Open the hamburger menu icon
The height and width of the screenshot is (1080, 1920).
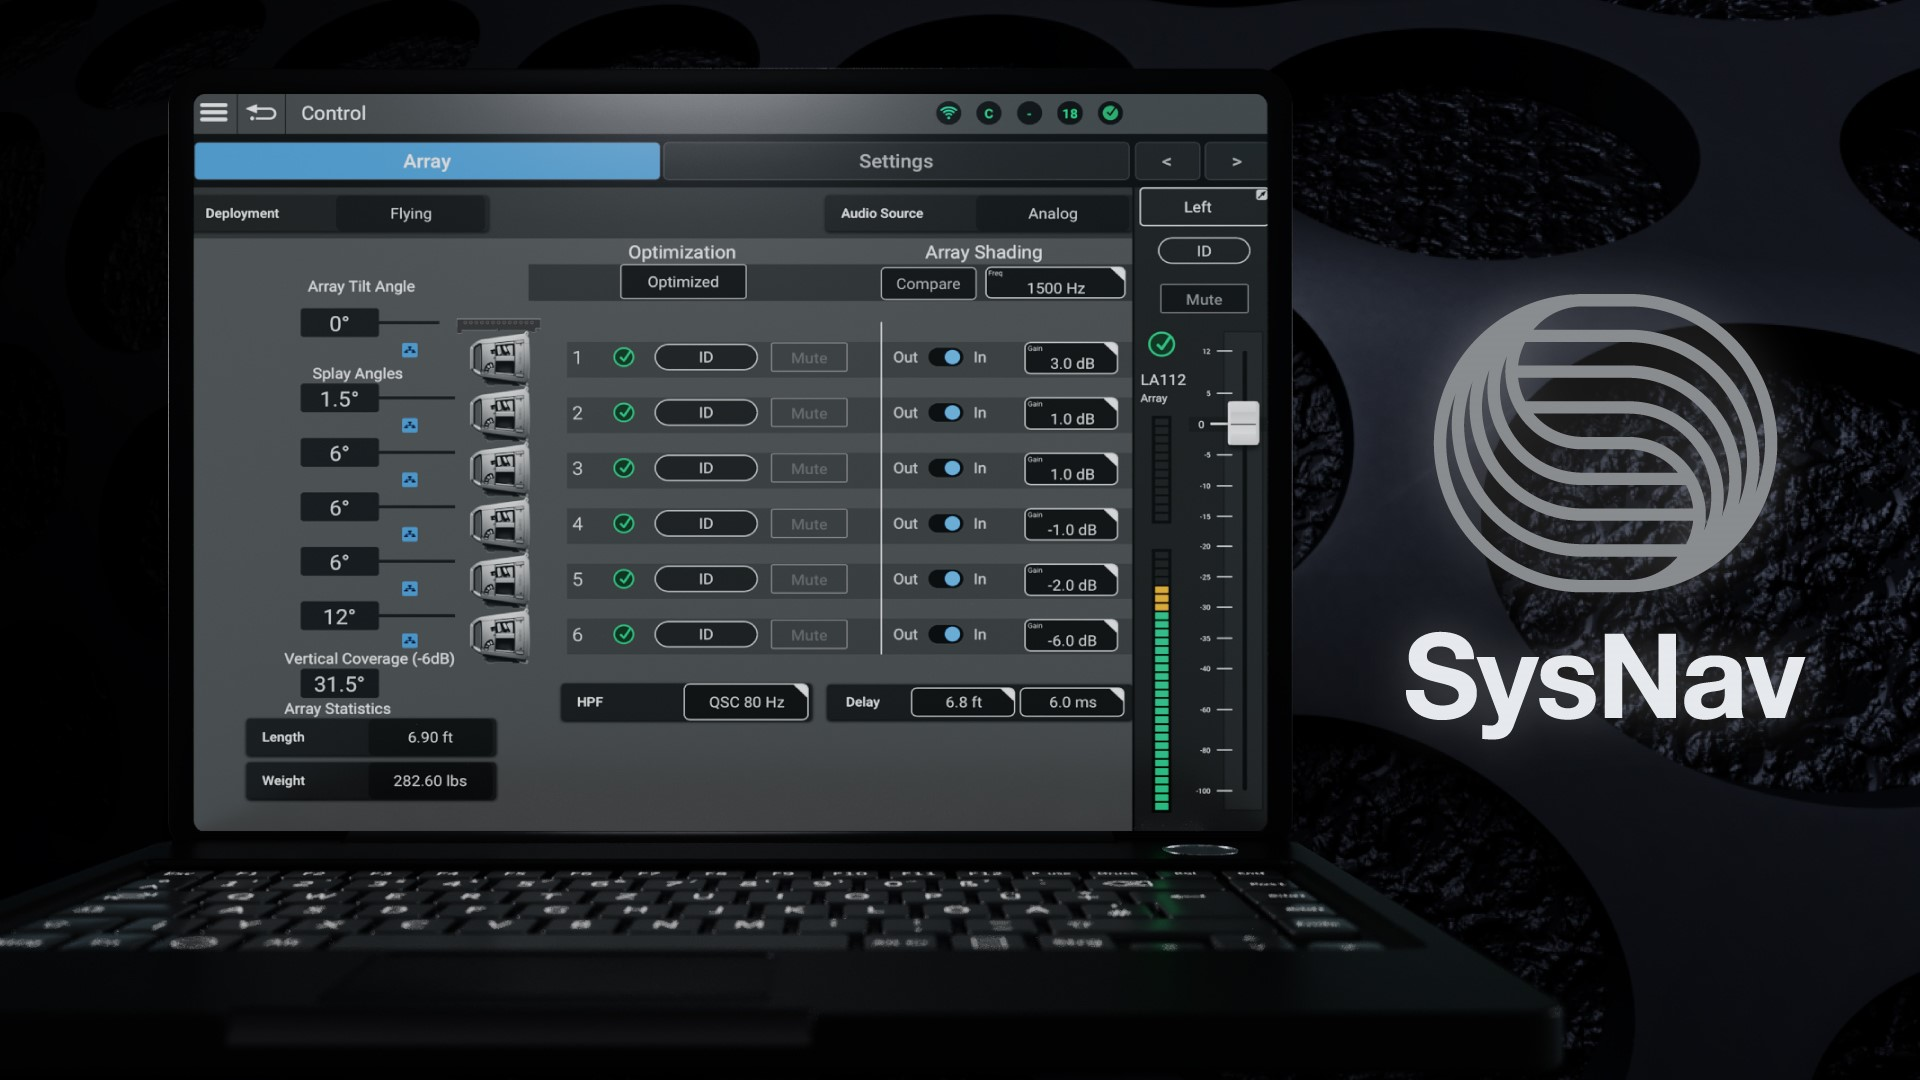pyautogui.click(x=214, y=113)
